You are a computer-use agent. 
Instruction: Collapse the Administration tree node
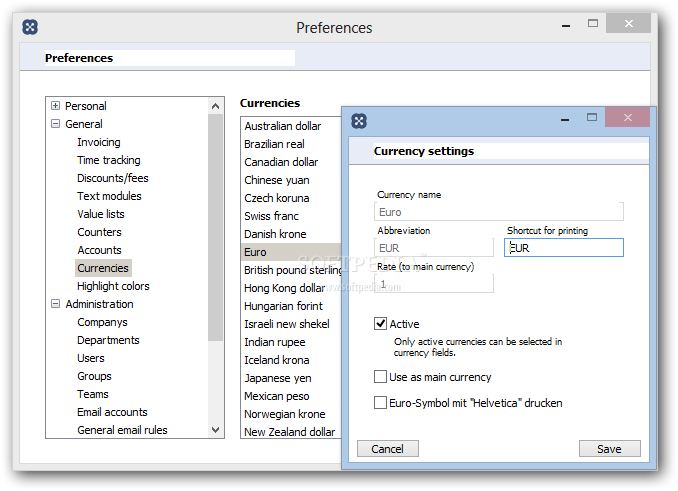coord(55,303)
